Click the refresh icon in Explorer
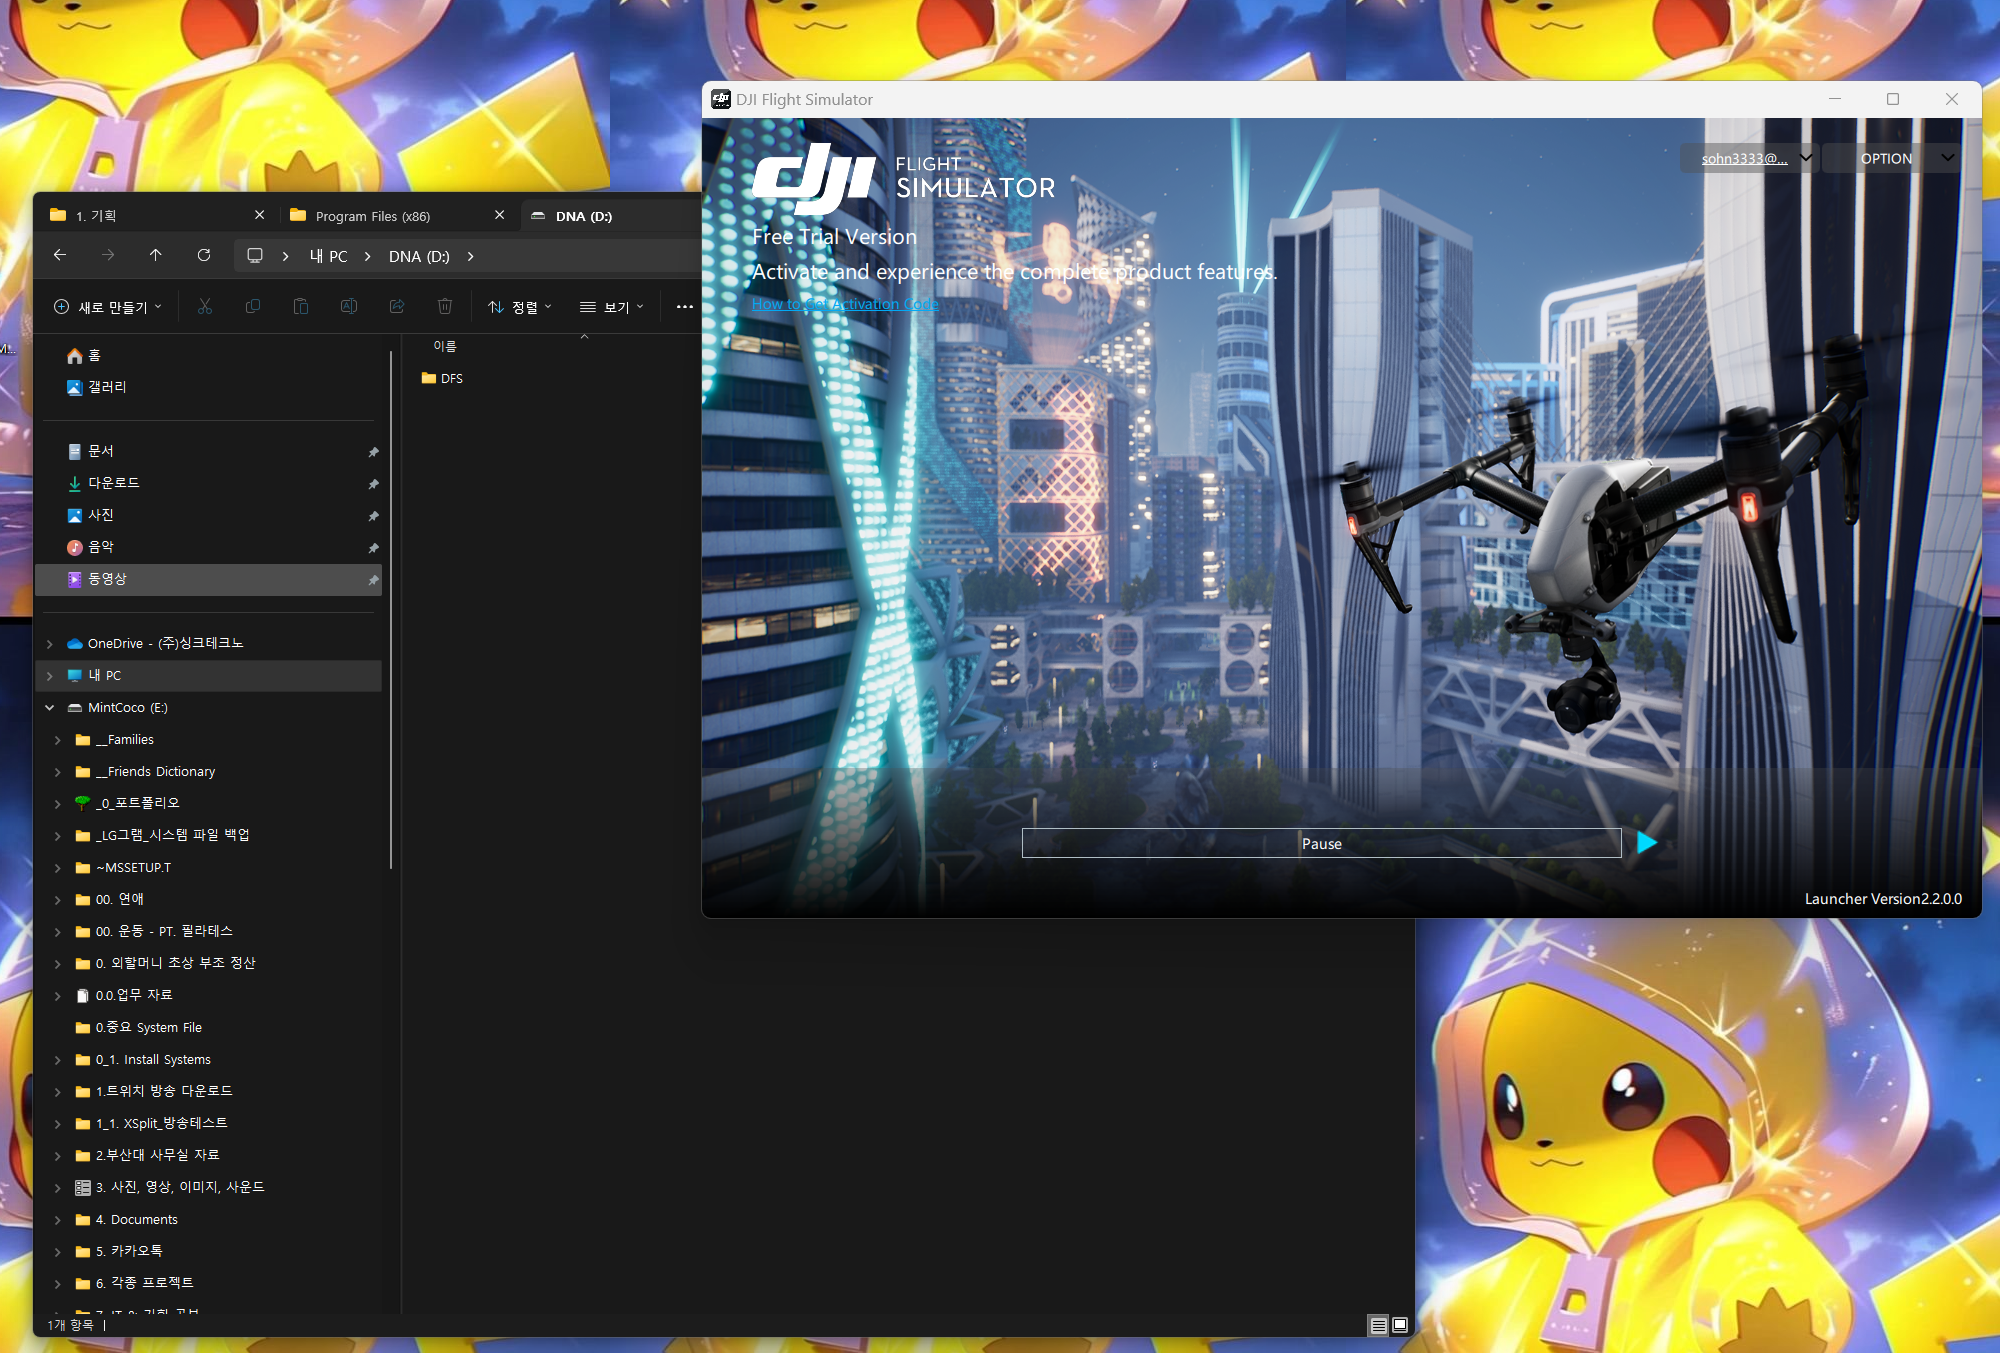2000x1353 pixels. tap(204, 255)
